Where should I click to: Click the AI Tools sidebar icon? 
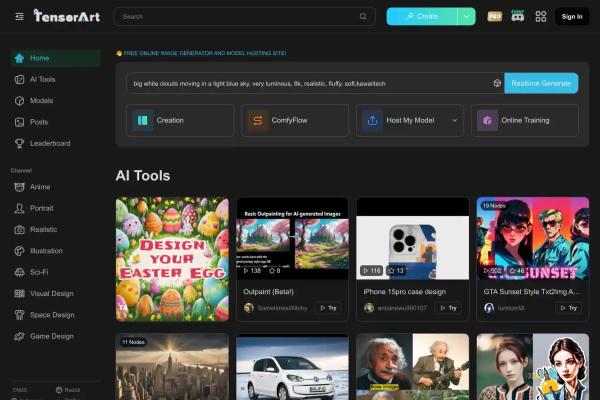point(19,79)
